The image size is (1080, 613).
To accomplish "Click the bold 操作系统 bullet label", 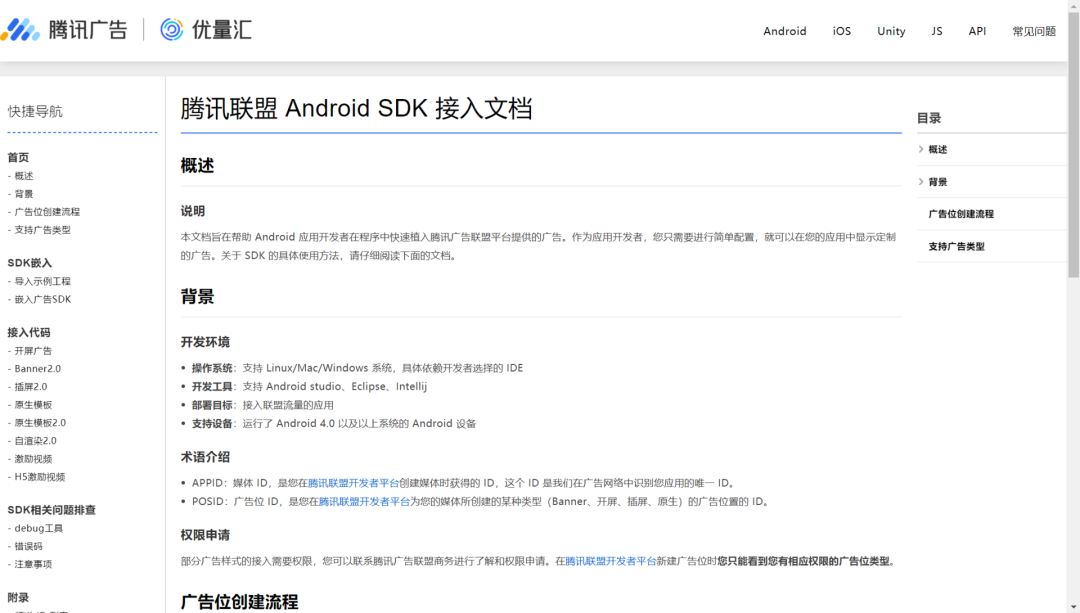I will [x=212, y=368].
